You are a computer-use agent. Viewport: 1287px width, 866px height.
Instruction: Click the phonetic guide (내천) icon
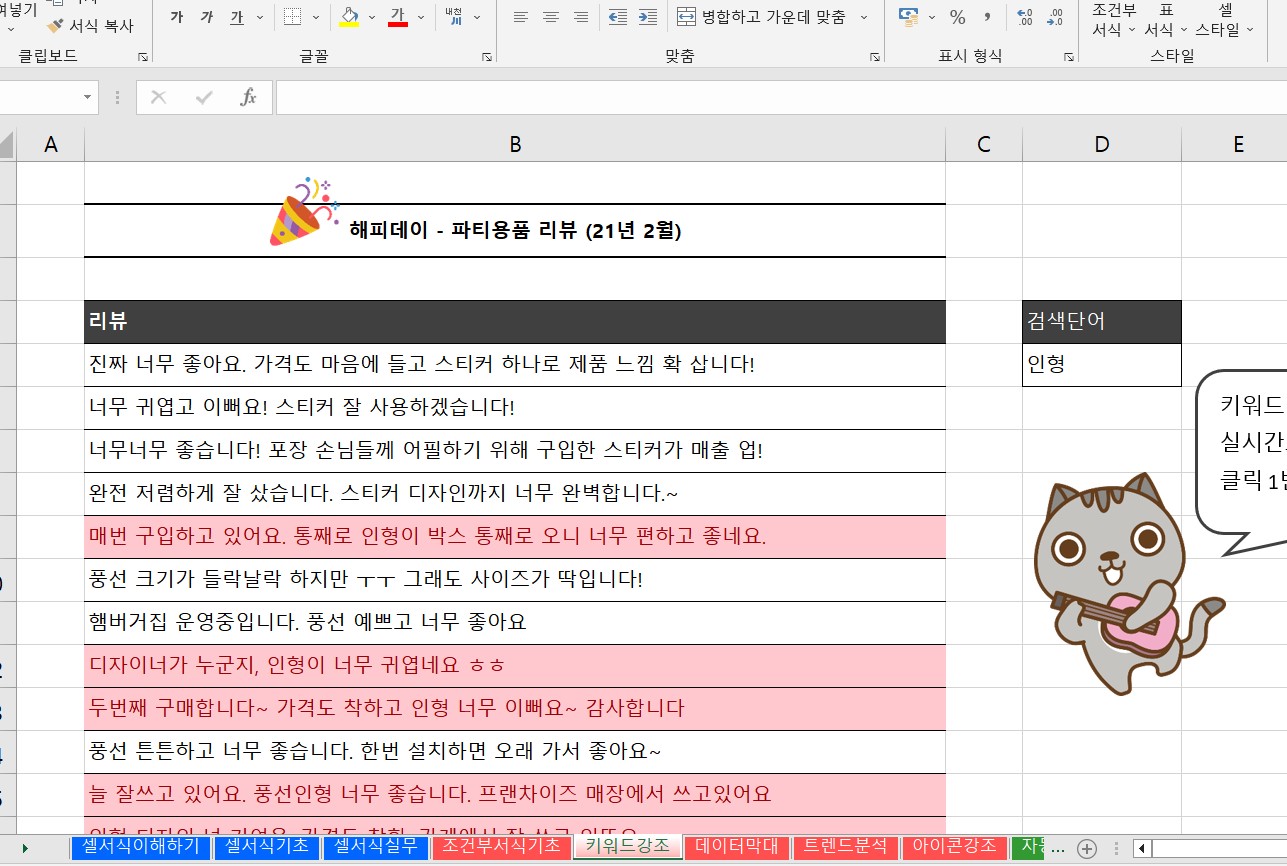click(453, 18)
